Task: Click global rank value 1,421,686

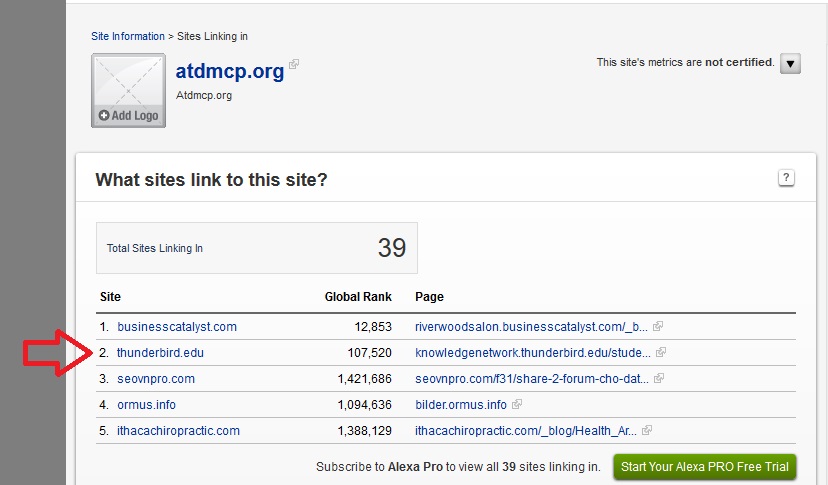Action: pyautogui.click(x=365, y=379)
